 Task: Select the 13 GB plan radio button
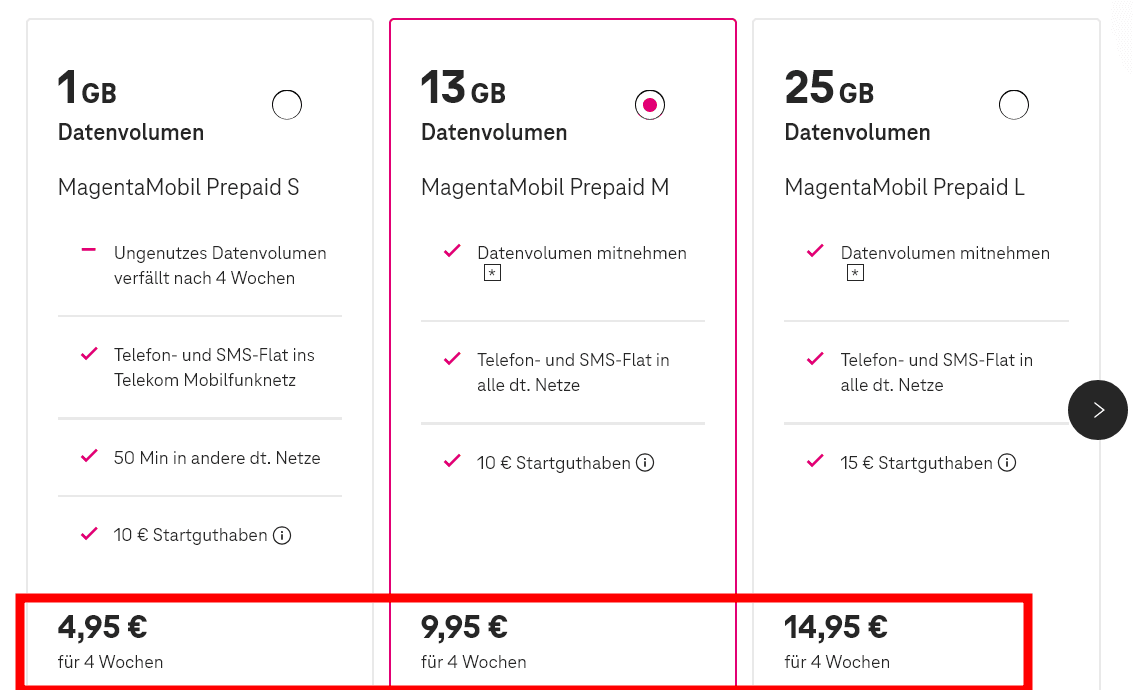click(650, 104)
